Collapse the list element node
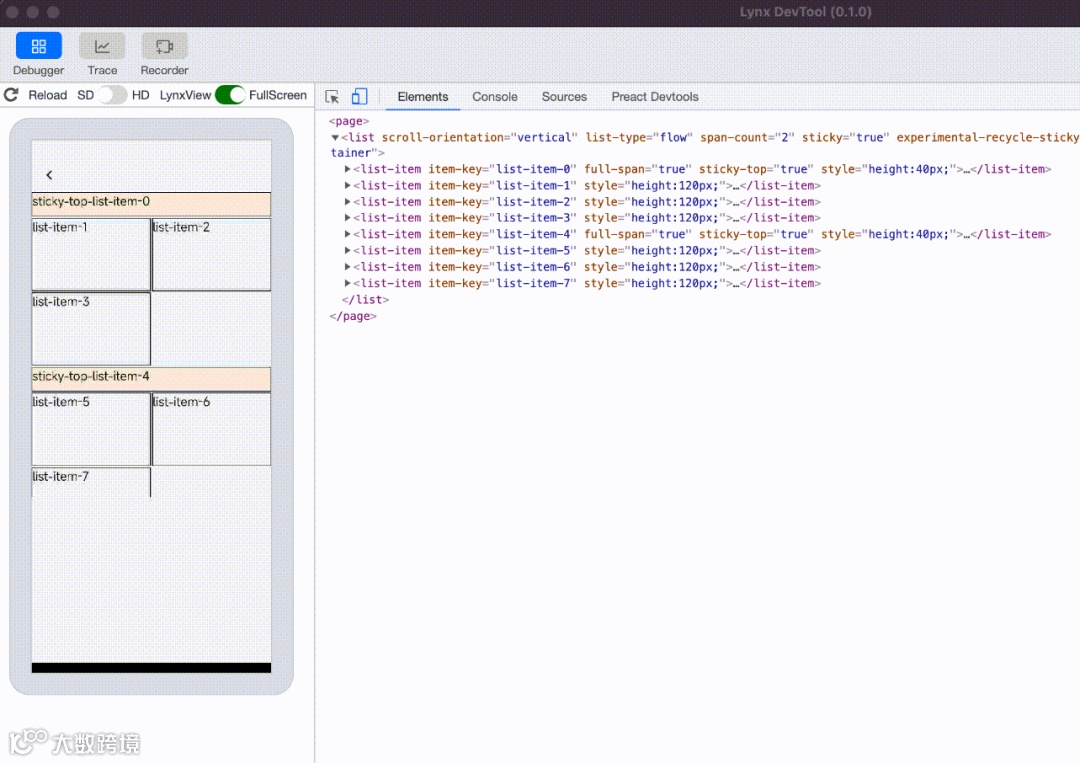The height and width of the screenshot is (763, 1080). pyautogui.click(x=335, y=138)
